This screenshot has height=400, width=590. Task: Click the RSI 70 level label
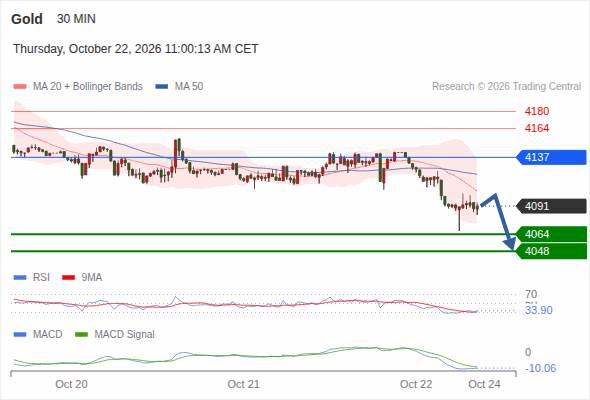531,294
